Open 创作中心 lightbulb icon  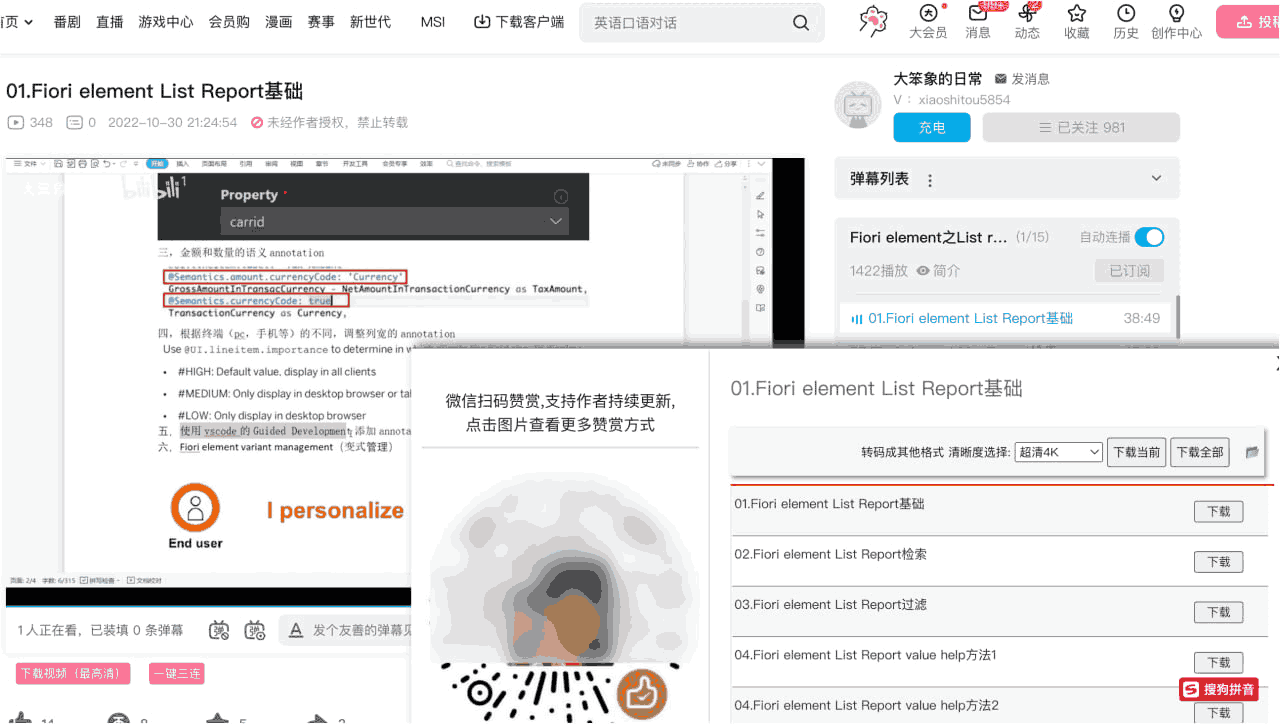point(1176,21)
